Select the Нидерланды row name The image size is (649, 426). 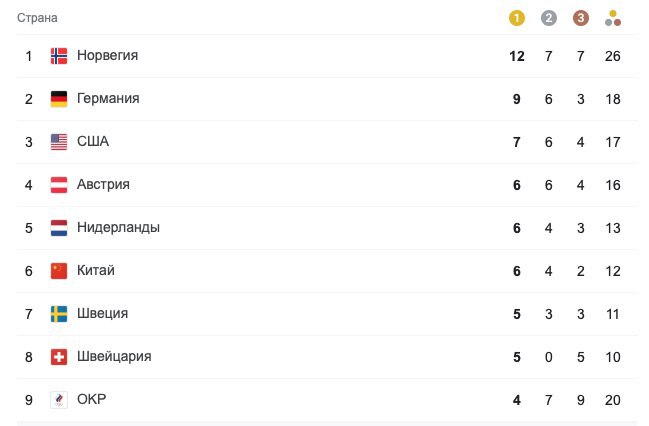tap(118, 228)
